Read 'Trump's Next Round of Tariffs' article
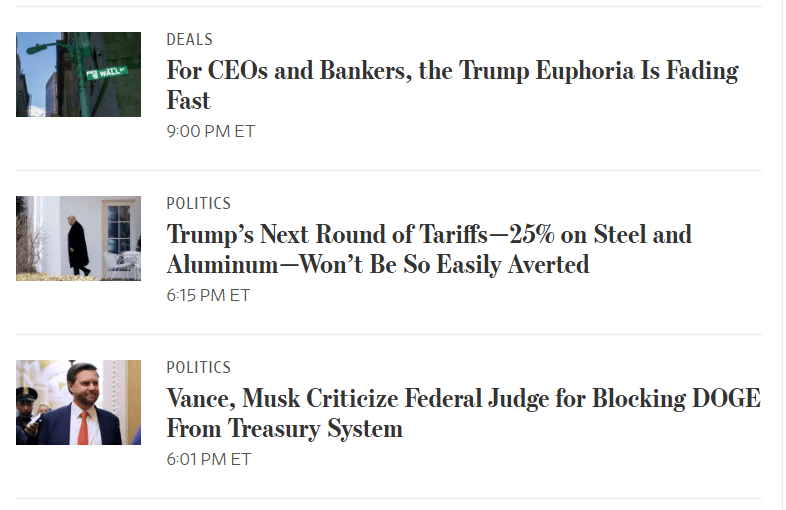This screenshot has height=510, width=786. click(428, 235)
